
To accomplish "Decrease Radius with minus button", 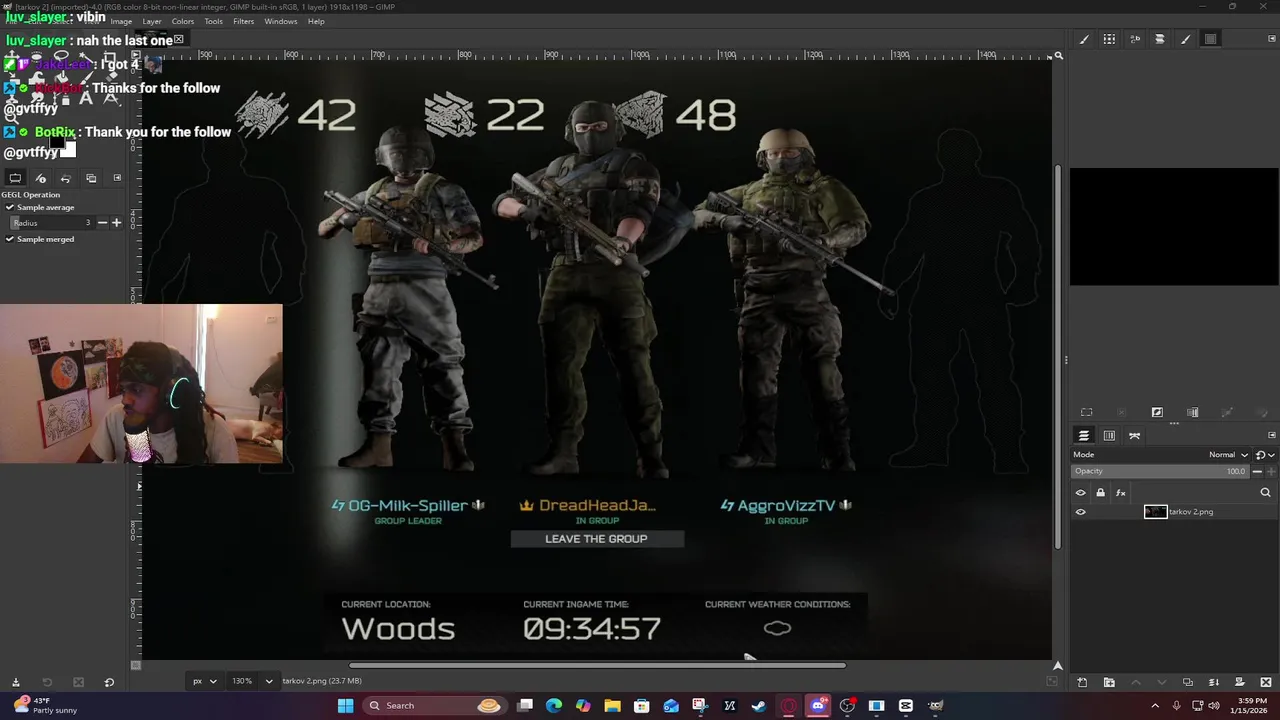I will [x=102, y=223].
